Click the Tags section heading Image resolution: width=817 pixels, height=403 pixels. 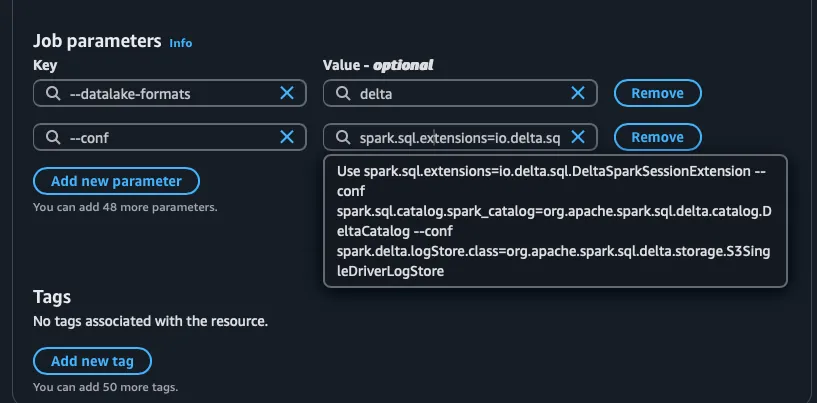pyautogui.click(x=52, y=297)
